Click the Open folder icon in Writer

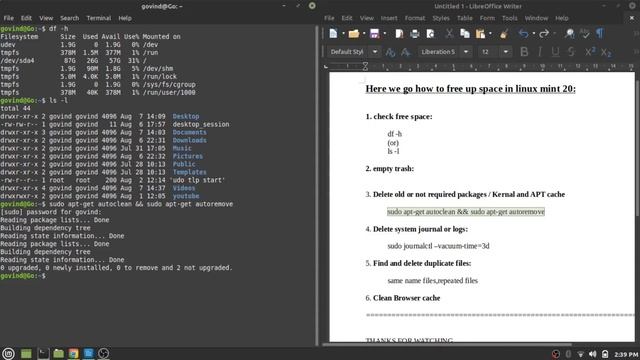coord(353,34)
